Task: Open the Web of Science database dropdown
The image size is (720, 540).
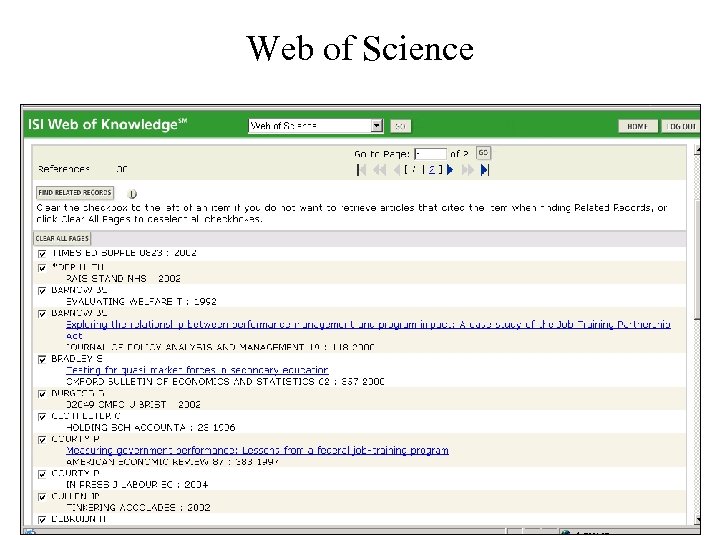Action: [x=377, y=126]
